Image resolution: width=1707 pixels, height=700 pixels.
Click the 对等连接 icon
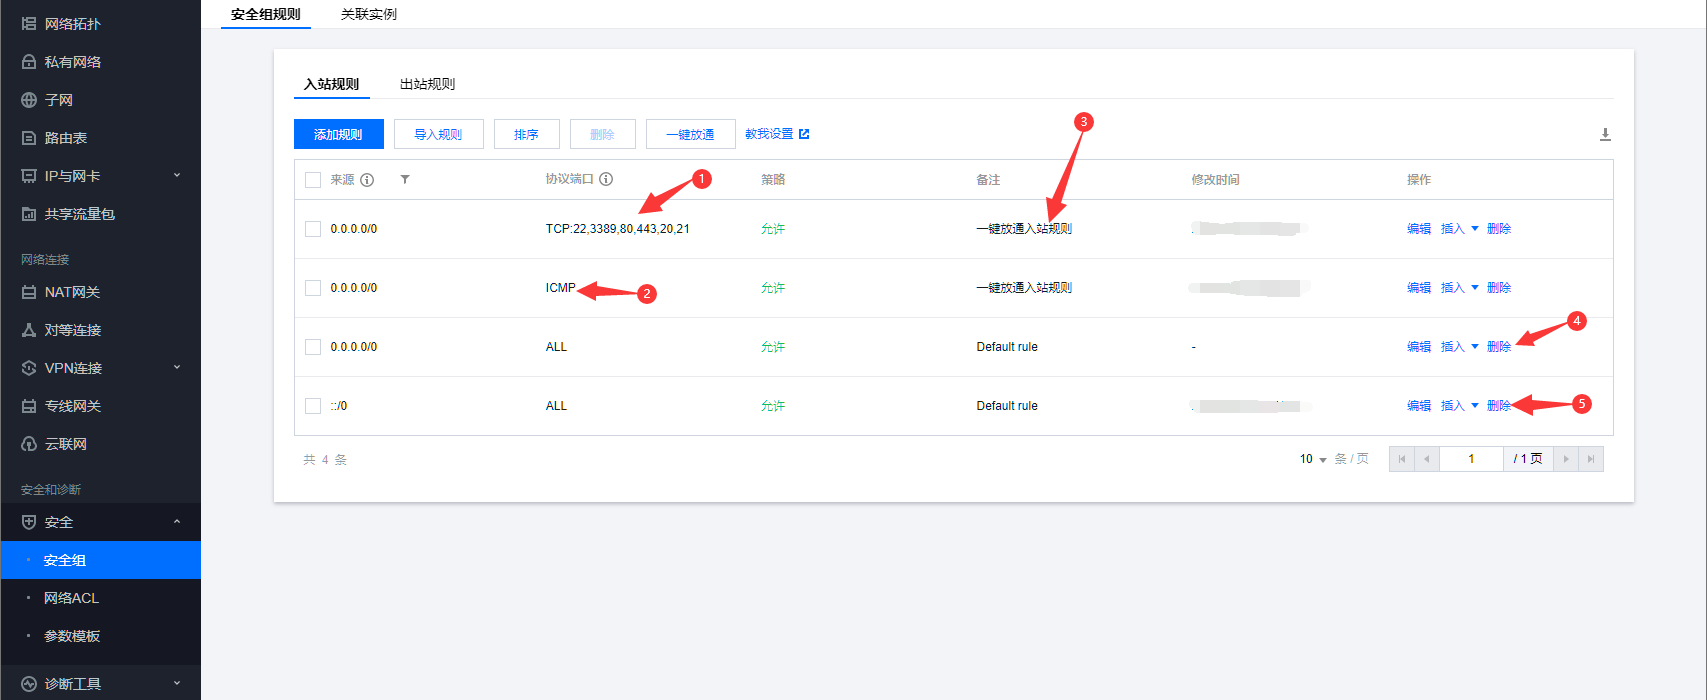click(29, 330)
